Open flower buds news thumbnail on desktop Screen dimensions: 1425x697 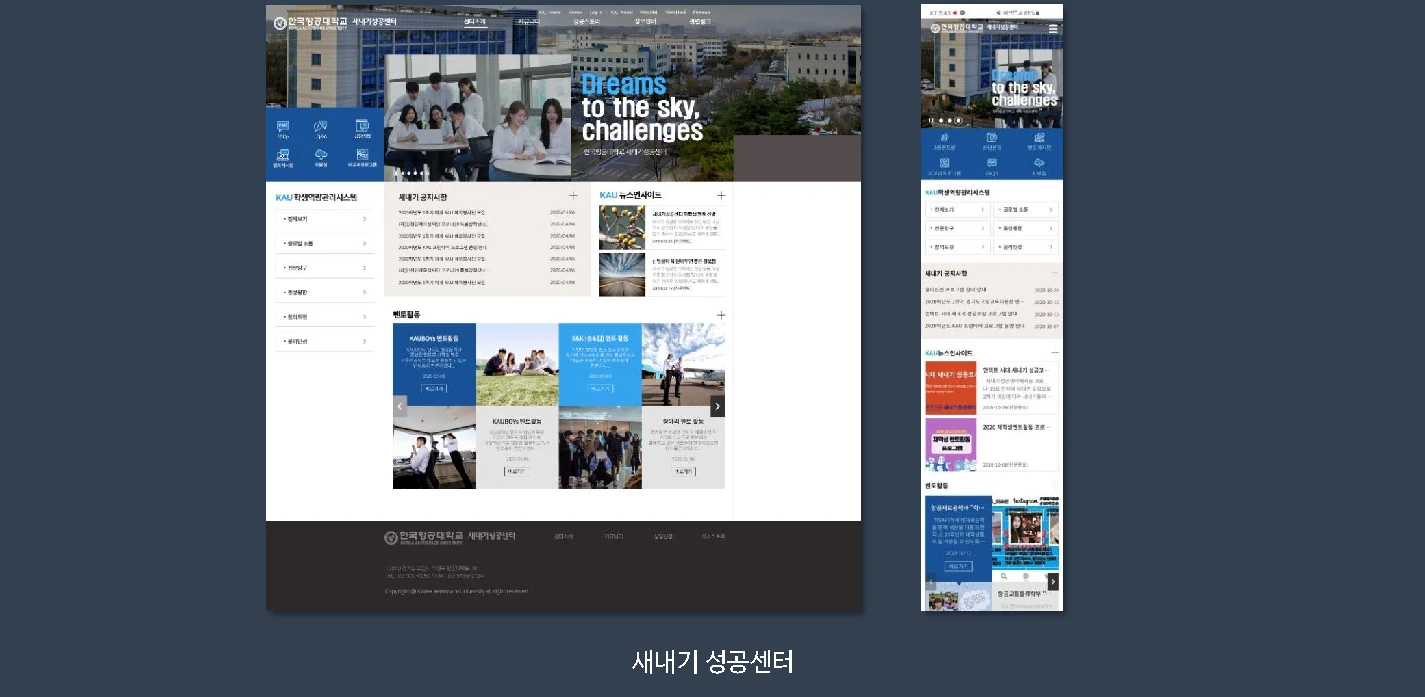point(622,227)
